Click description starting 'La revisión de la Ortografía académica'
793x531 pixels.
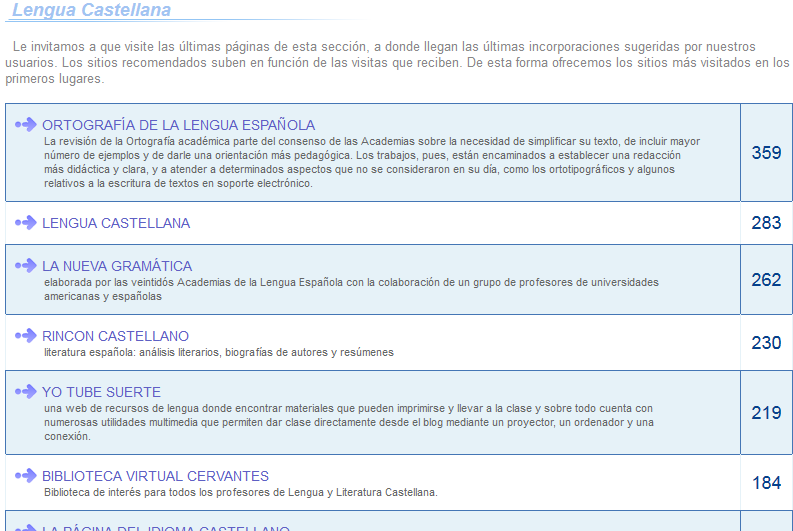(372, 162)
